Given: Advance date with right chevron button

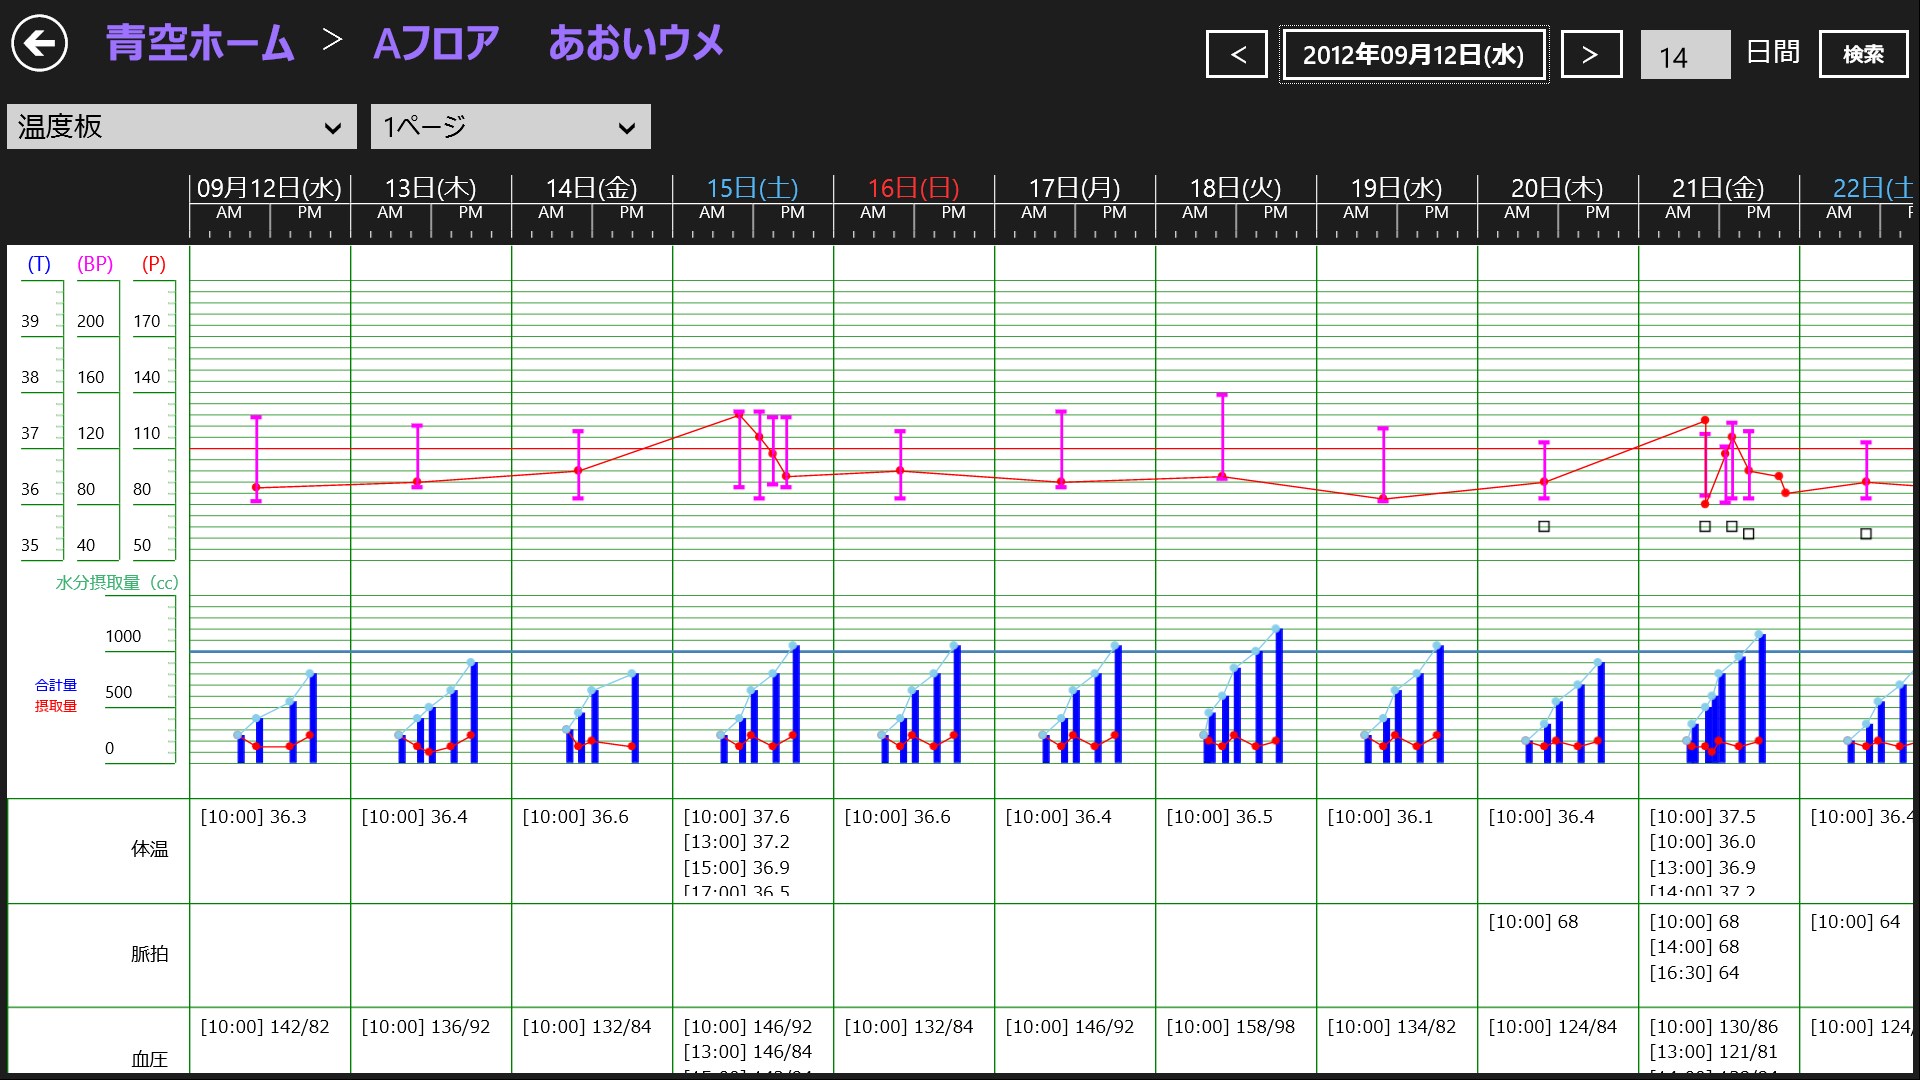Looking at the screenshot, I should click(x=1590, y=54).
